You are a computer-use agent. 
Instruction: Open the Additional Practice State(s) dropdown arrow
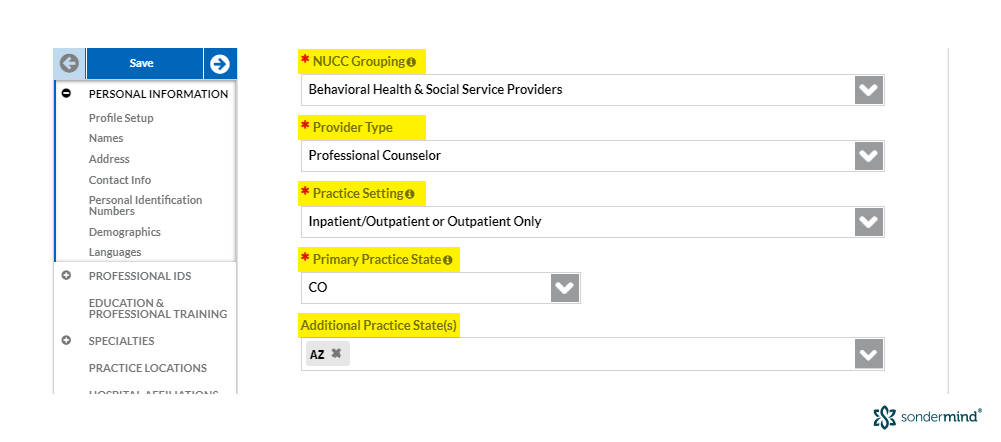(x=869, y=354)
